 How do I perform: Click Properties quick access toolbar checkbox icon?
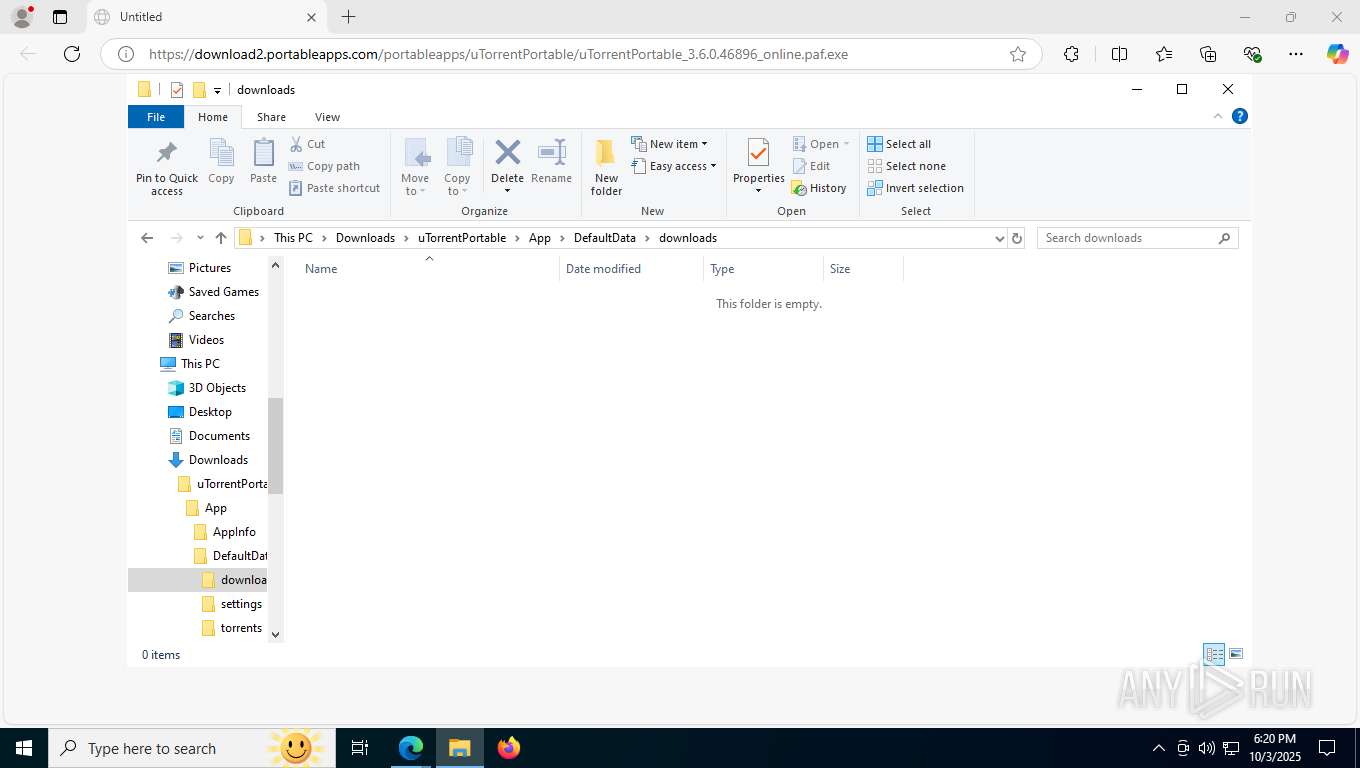tap(177, 90)
